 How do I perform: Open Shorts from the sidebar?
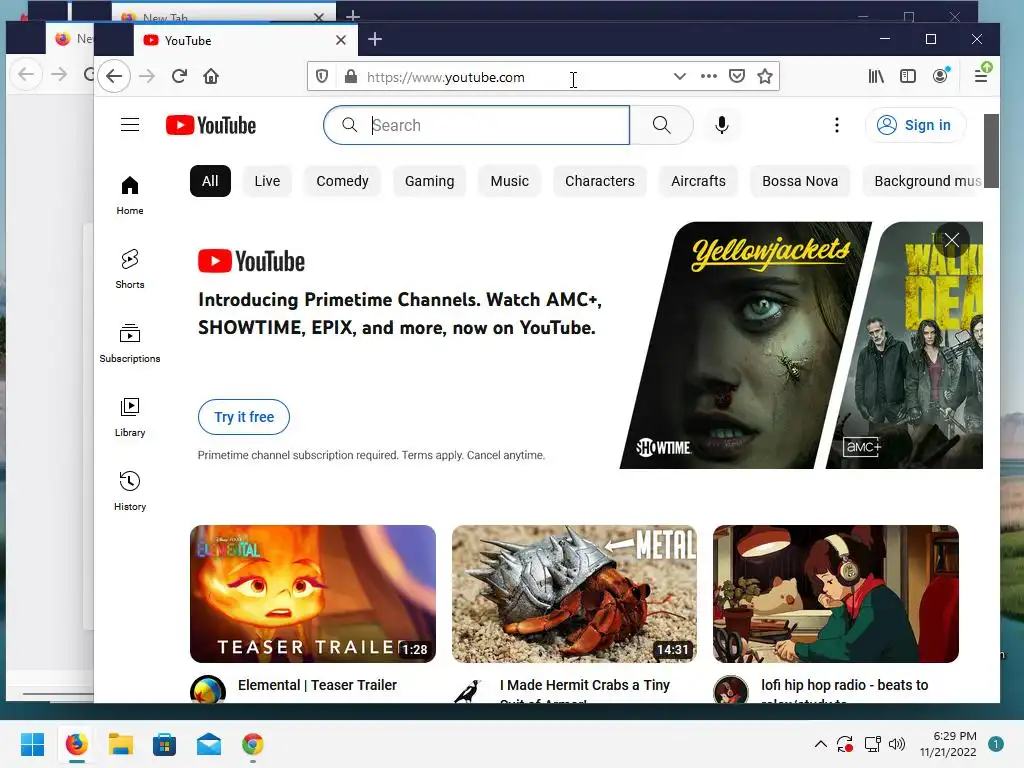[x=130, y=269]
